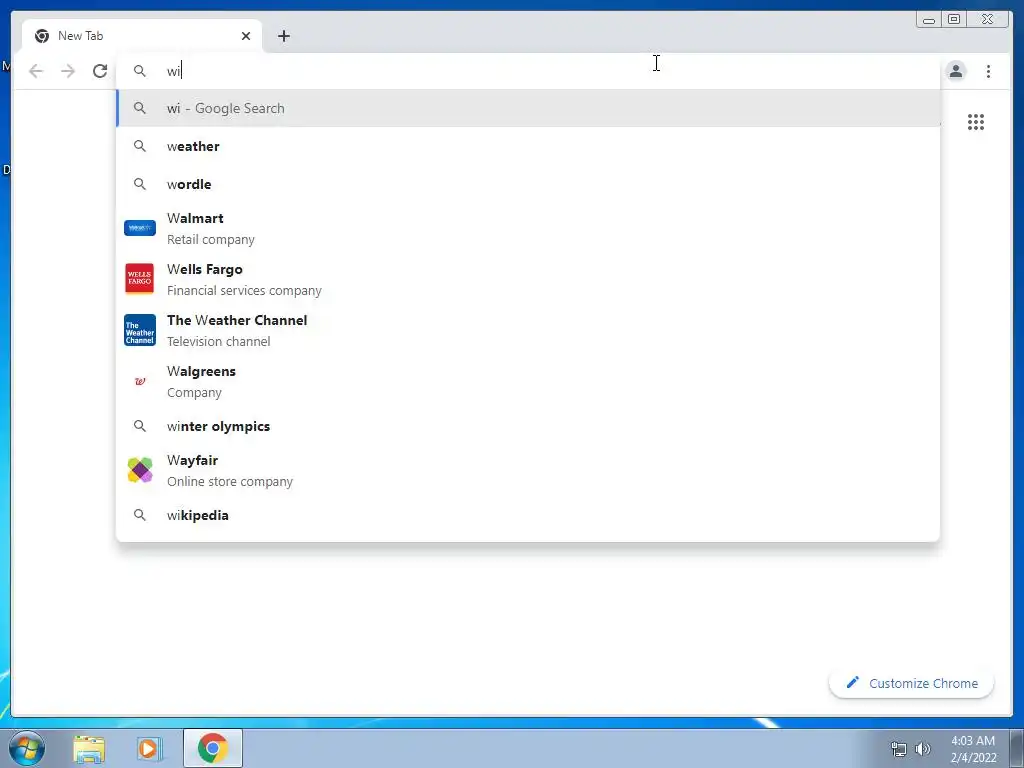Click the browser back arrow
The image size is (1024, 768).
pyautogui.click(x=36, y=71)
